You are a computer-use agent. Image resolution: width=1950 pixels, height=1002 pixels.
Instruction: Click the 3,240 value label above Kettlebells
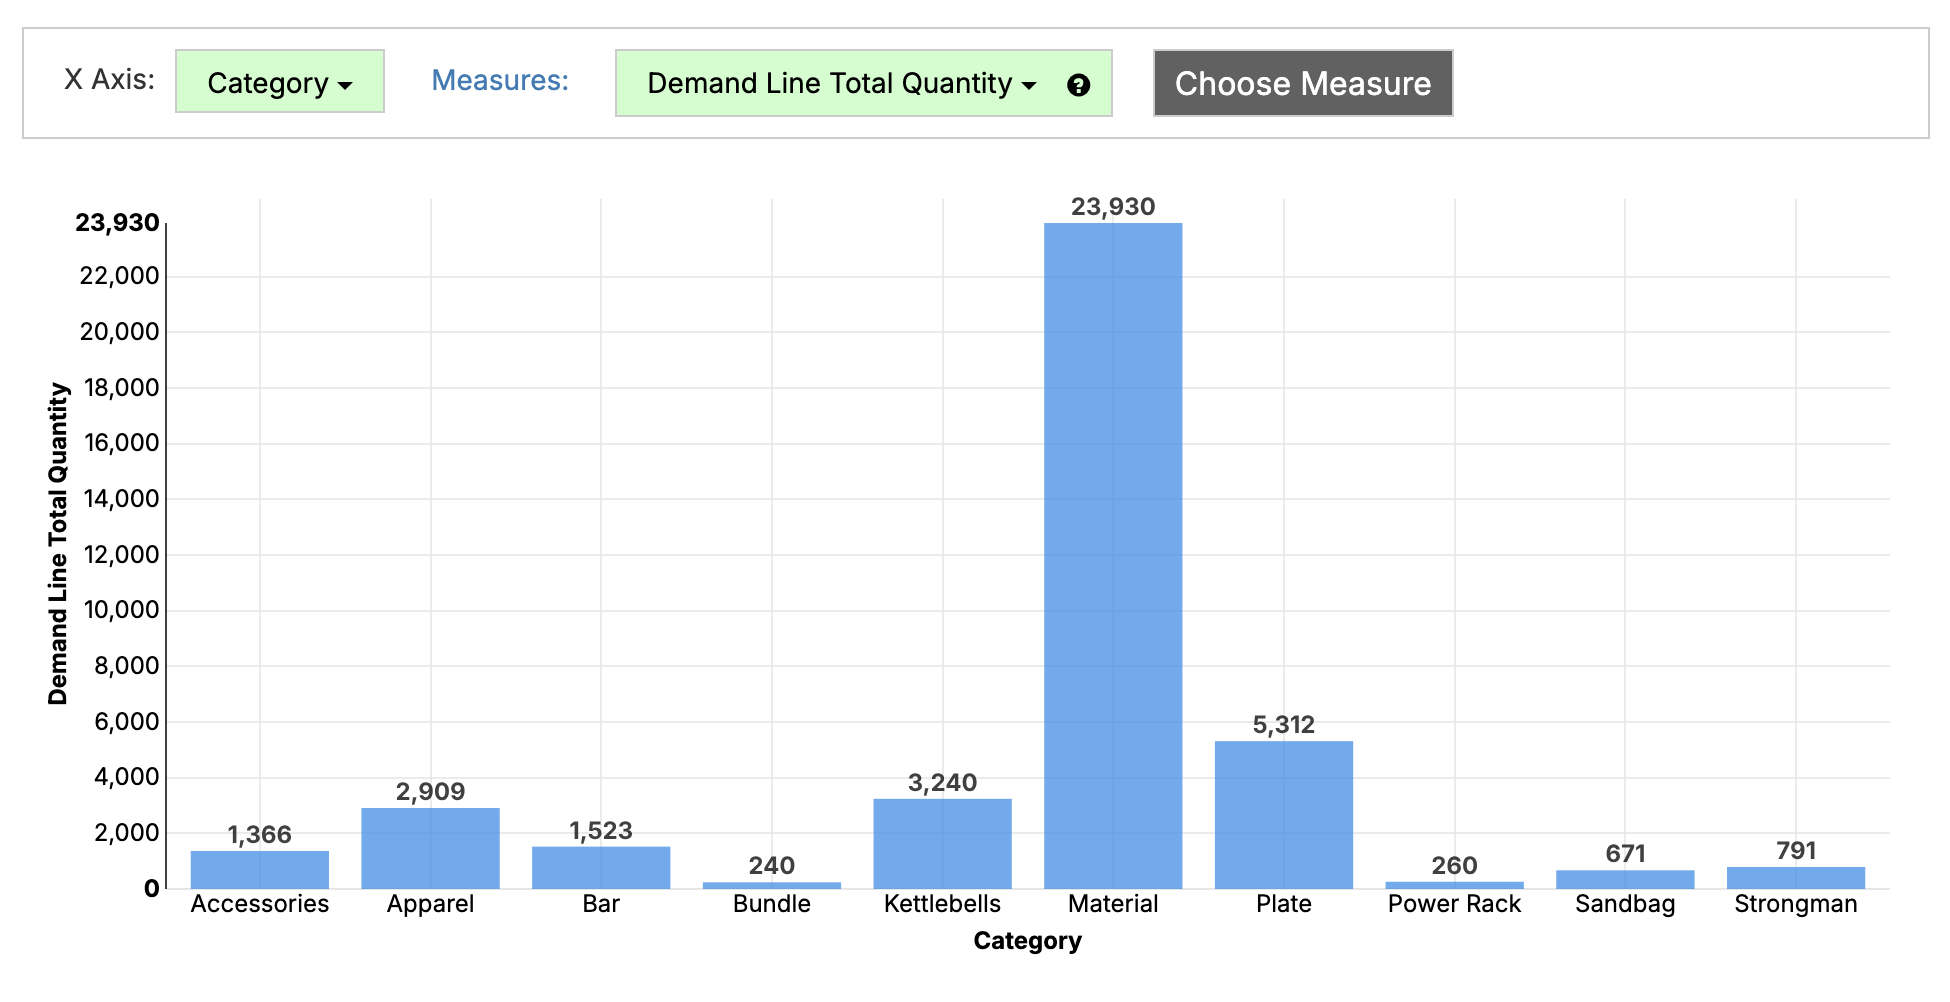point(942,783)
